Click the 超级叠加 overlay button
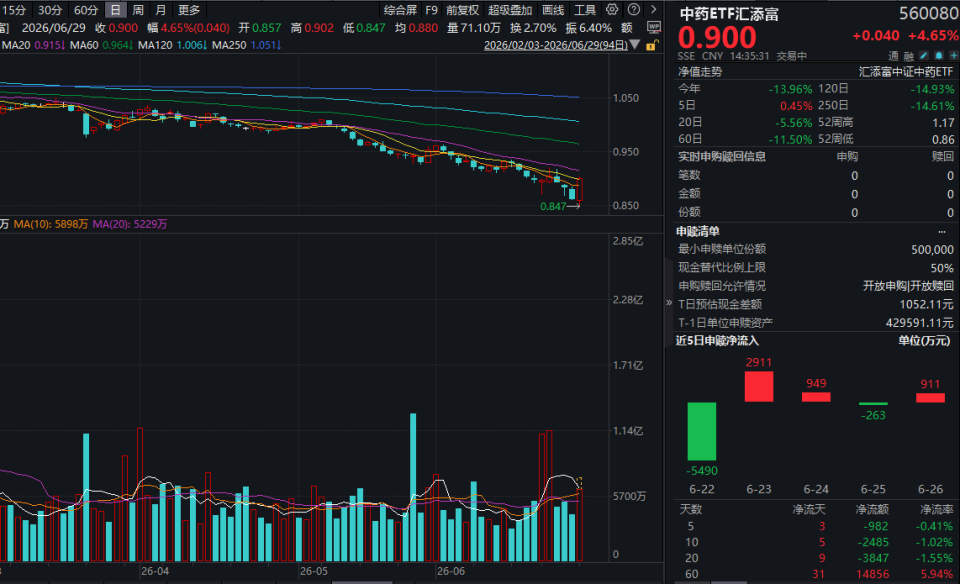The image size is (960, 584). (510, 10)
